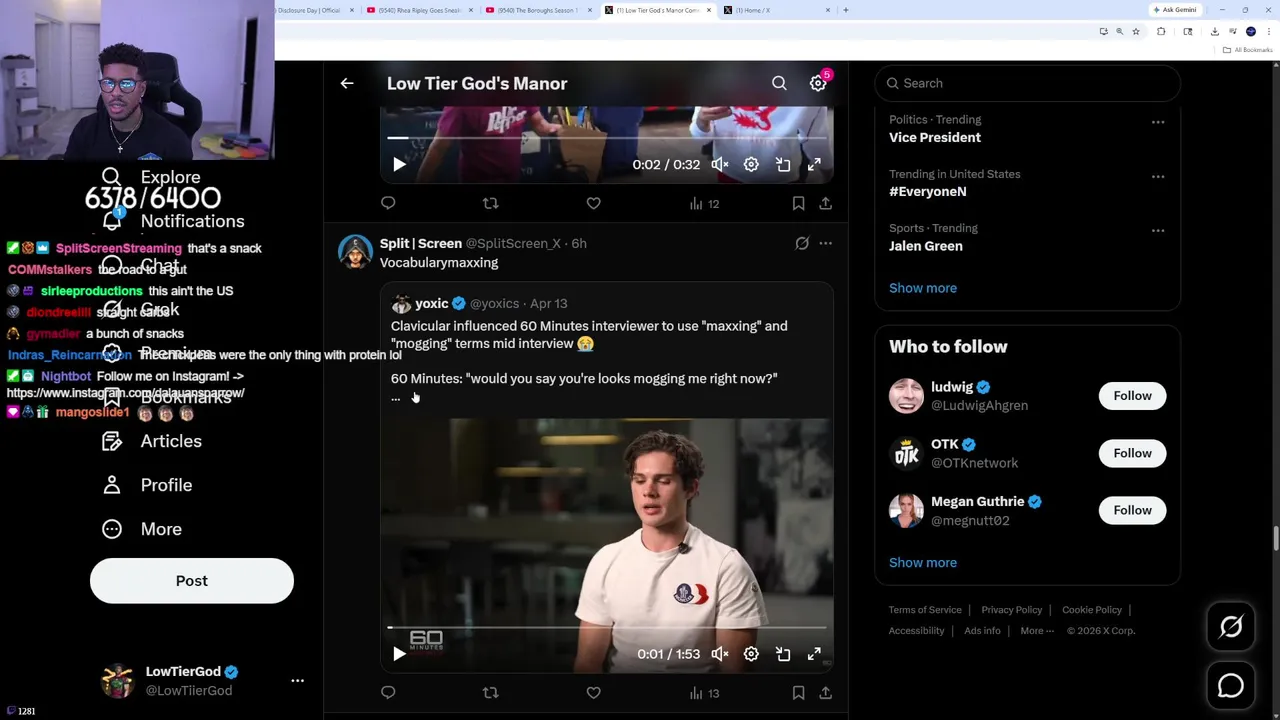Open settings gear on the top video
The height and width of the screenshot is (720, 1280).
tap(751, 164)
